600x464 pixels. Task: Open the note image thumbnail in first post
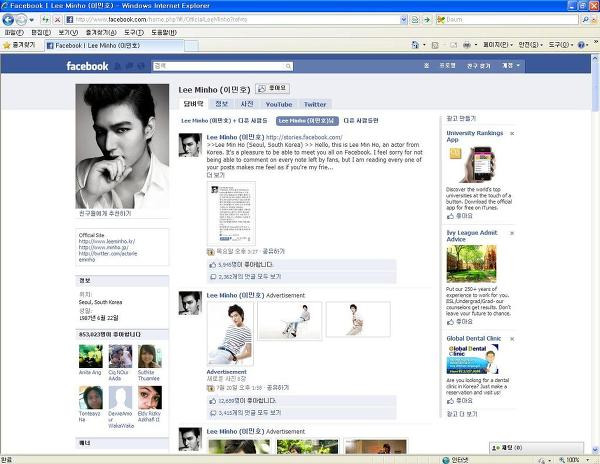(x=231, y=213)
